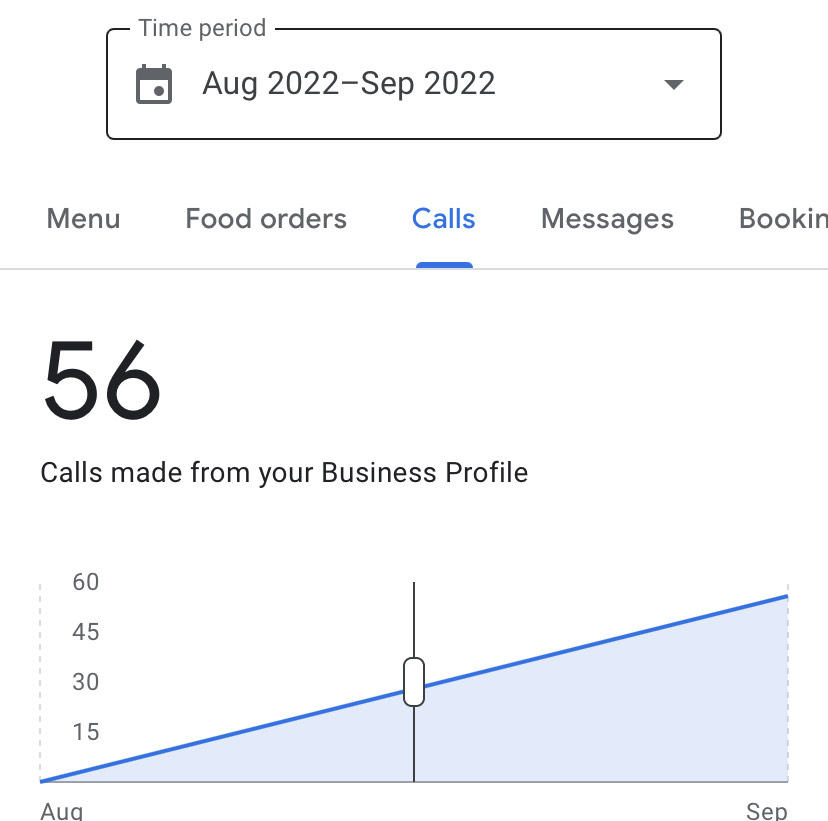This screenshot has height=821, width=828.
Task: Open the Aug 2022–Sep 2022 date range selector
Action: (413, 84)
